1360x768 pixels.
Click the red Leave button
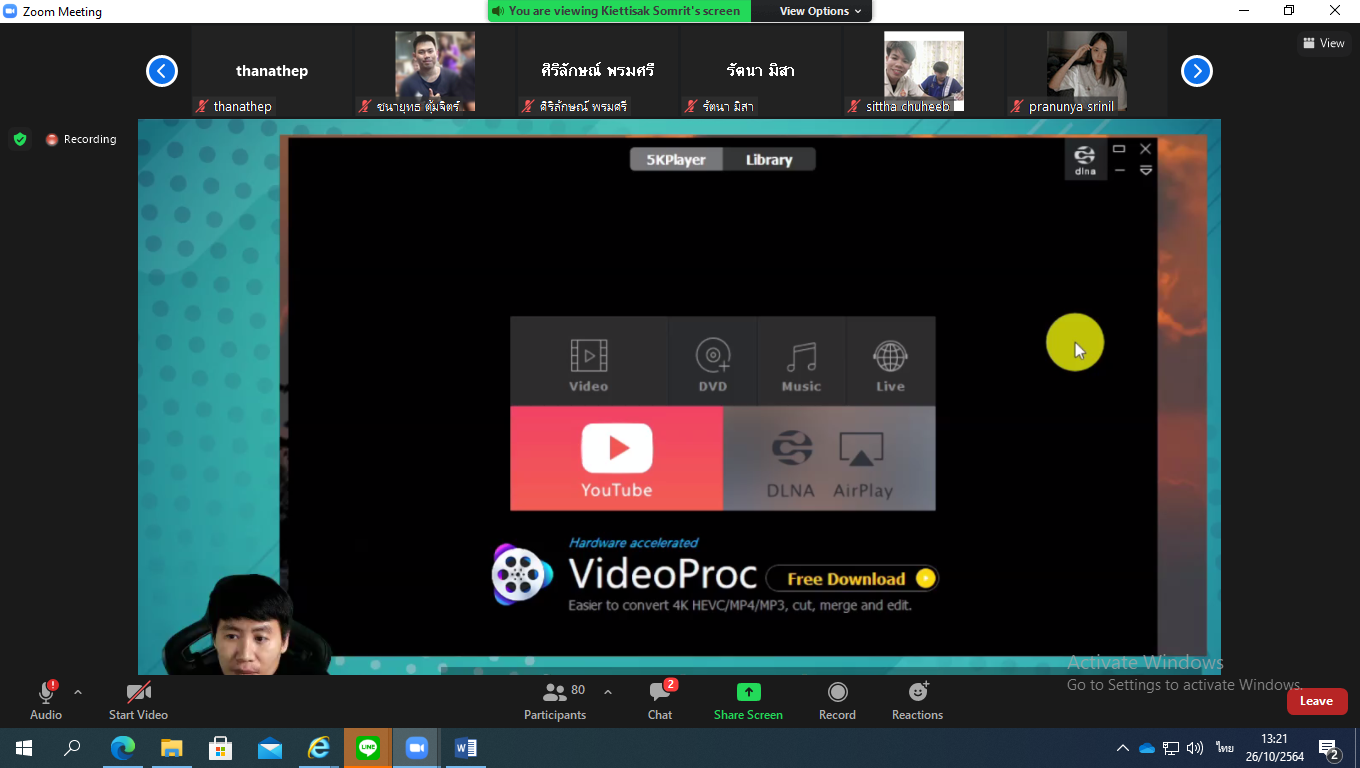(1317, 701)
